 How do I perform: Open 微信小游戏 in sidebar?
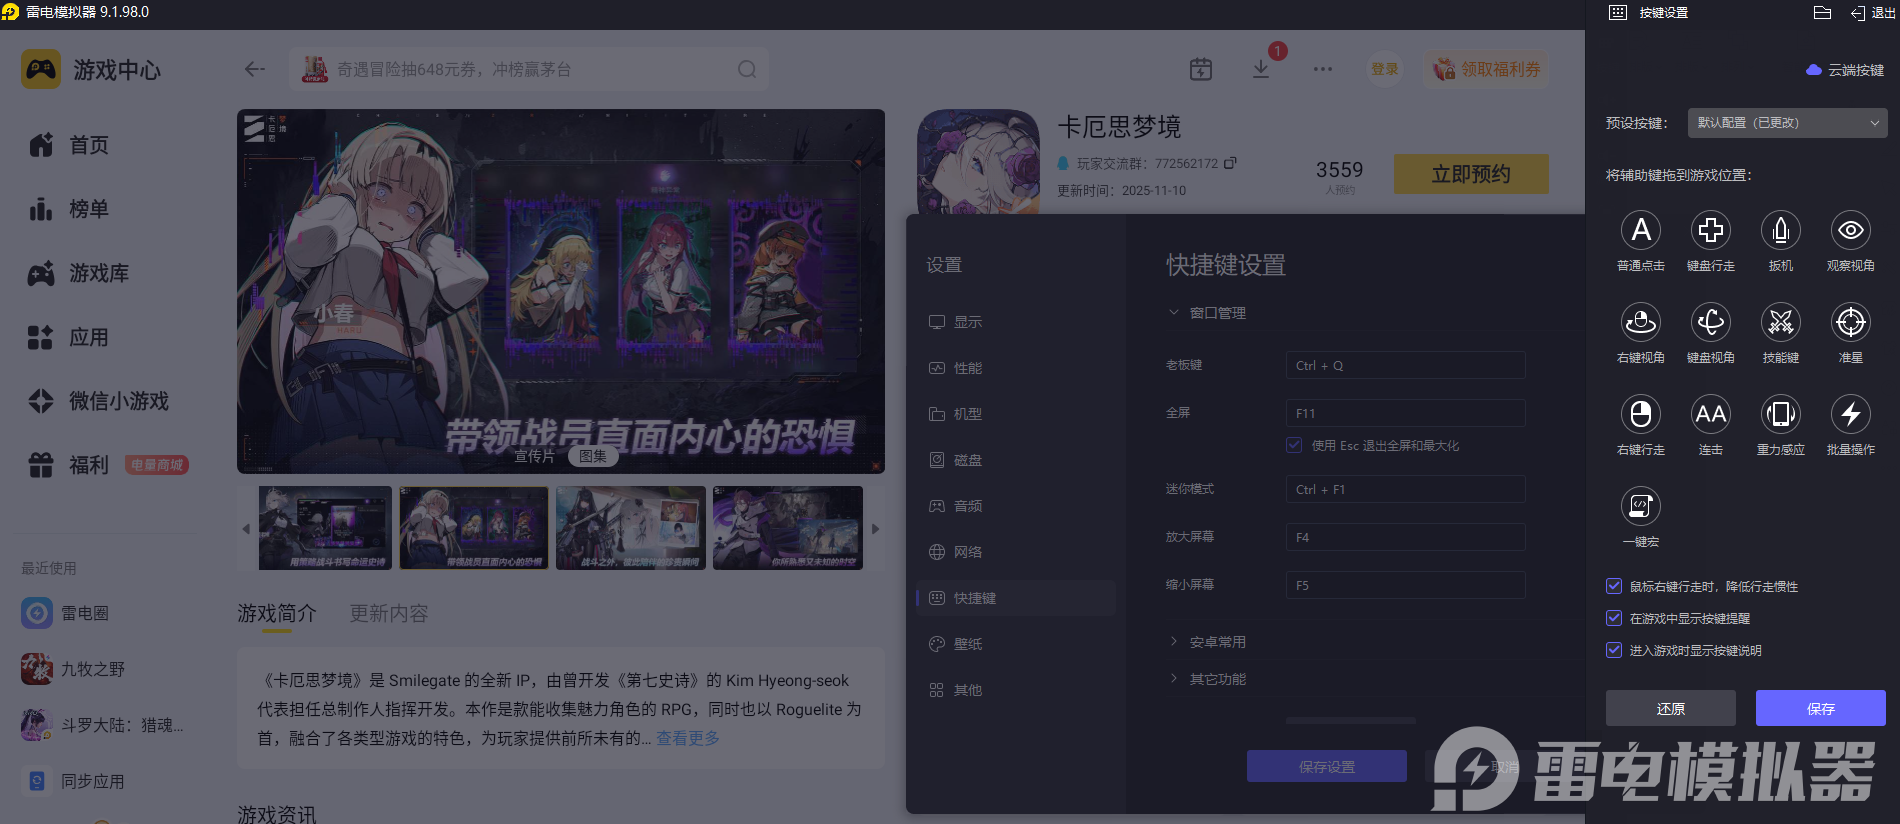pyautogui.click(x=99, y=401)
